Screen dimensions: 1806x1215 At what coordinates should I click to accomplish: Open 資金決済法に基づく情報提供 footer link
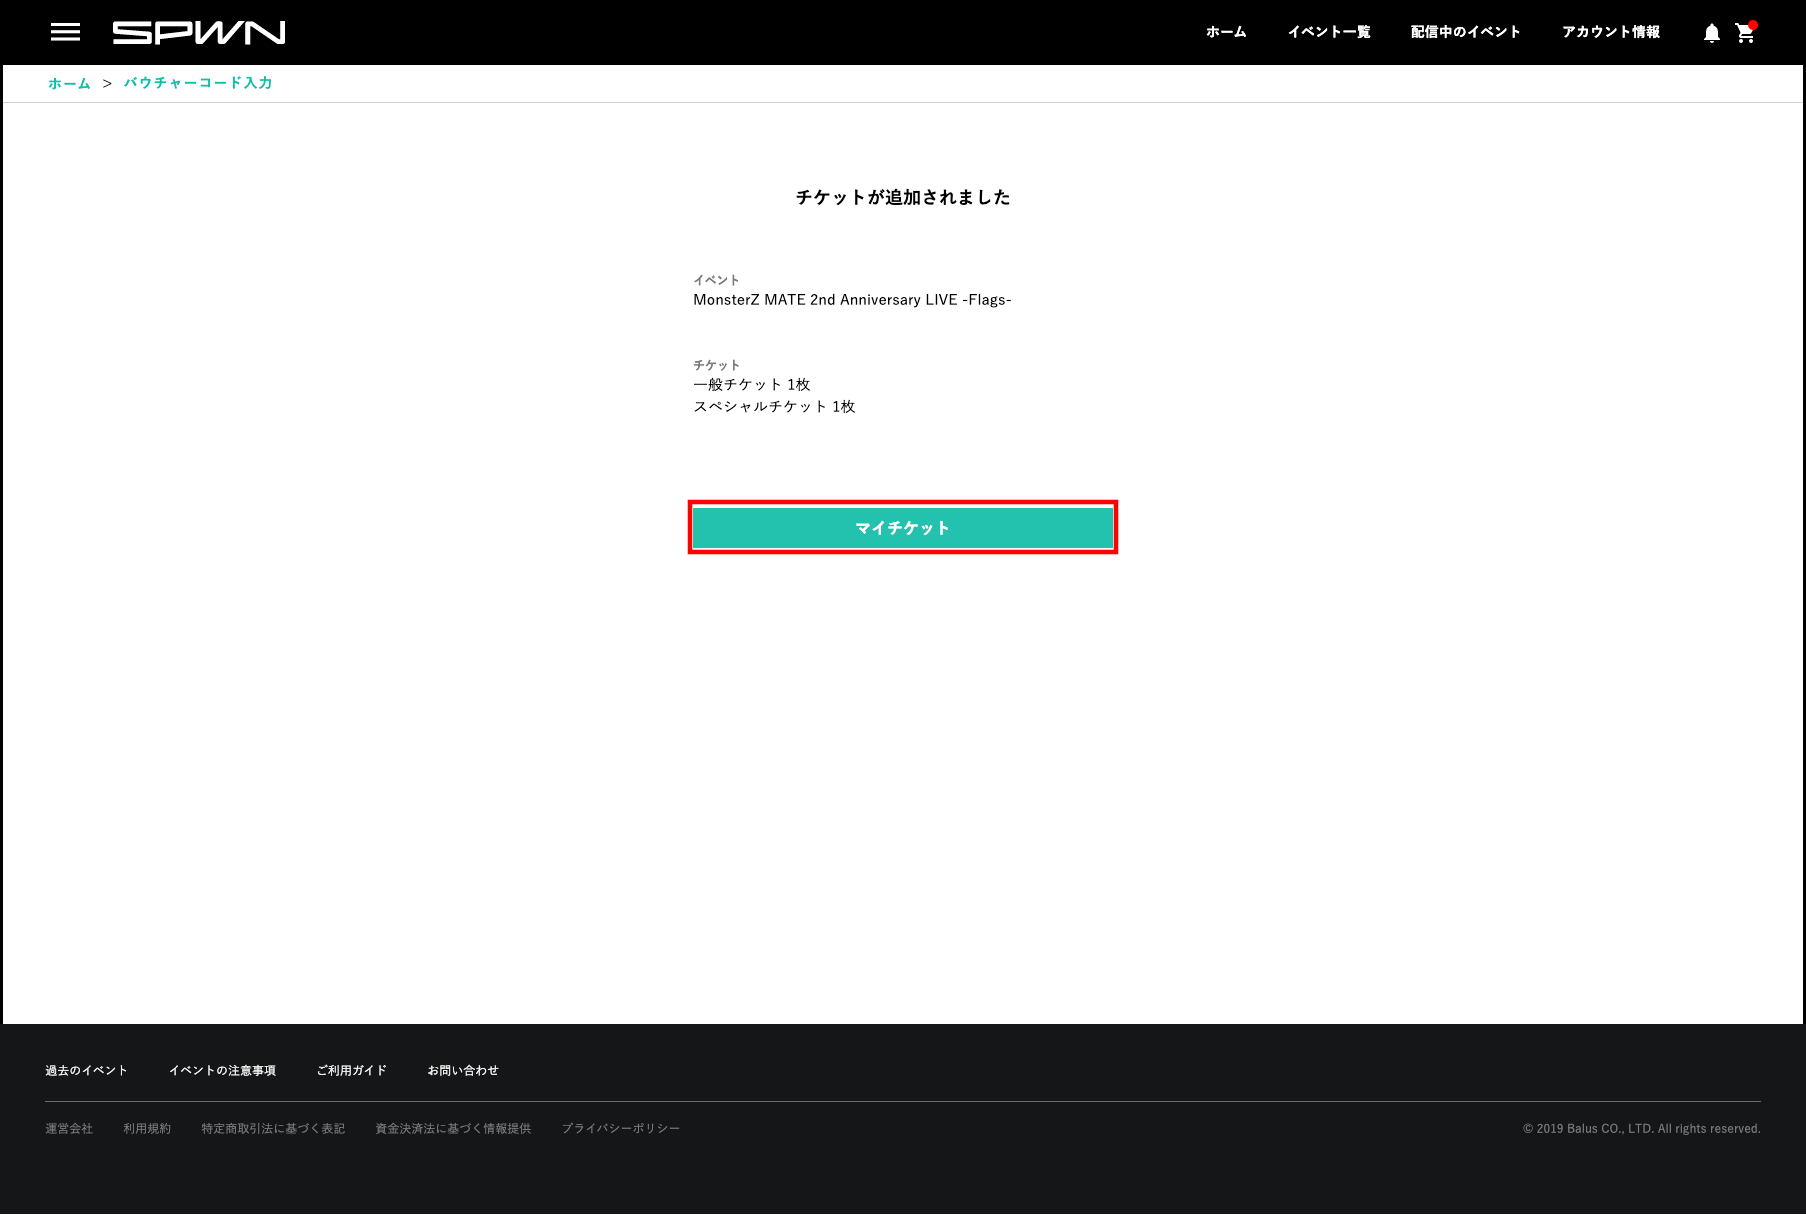[453, 1128]
